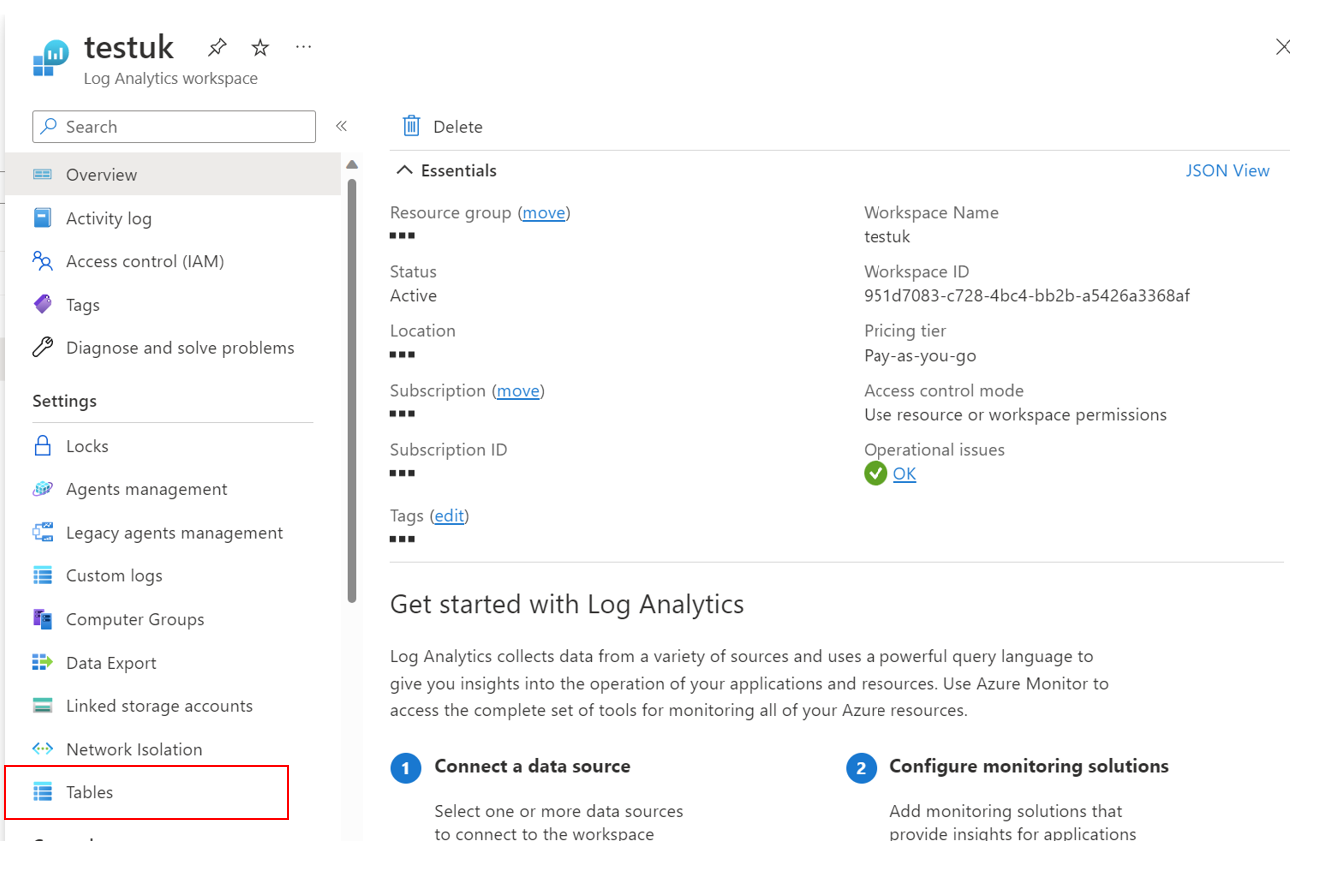
Task: Click the Active status value
Action: pyautogui.click(x=413, y=295)
